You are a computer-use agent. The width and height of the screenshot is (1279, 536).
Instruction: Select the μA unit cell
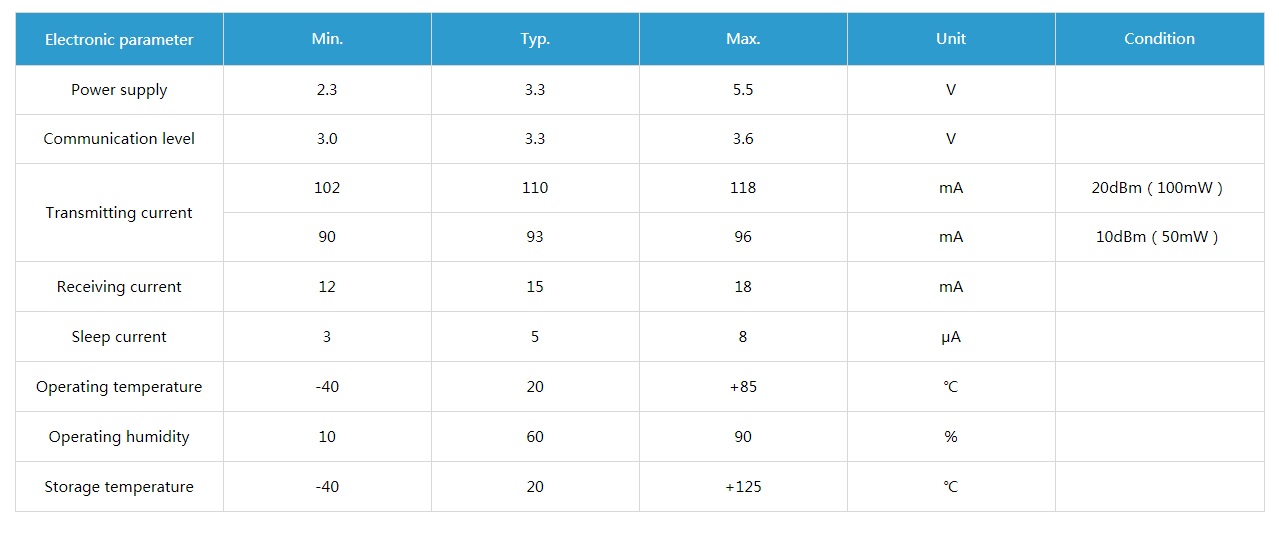(x=951, y=337)
